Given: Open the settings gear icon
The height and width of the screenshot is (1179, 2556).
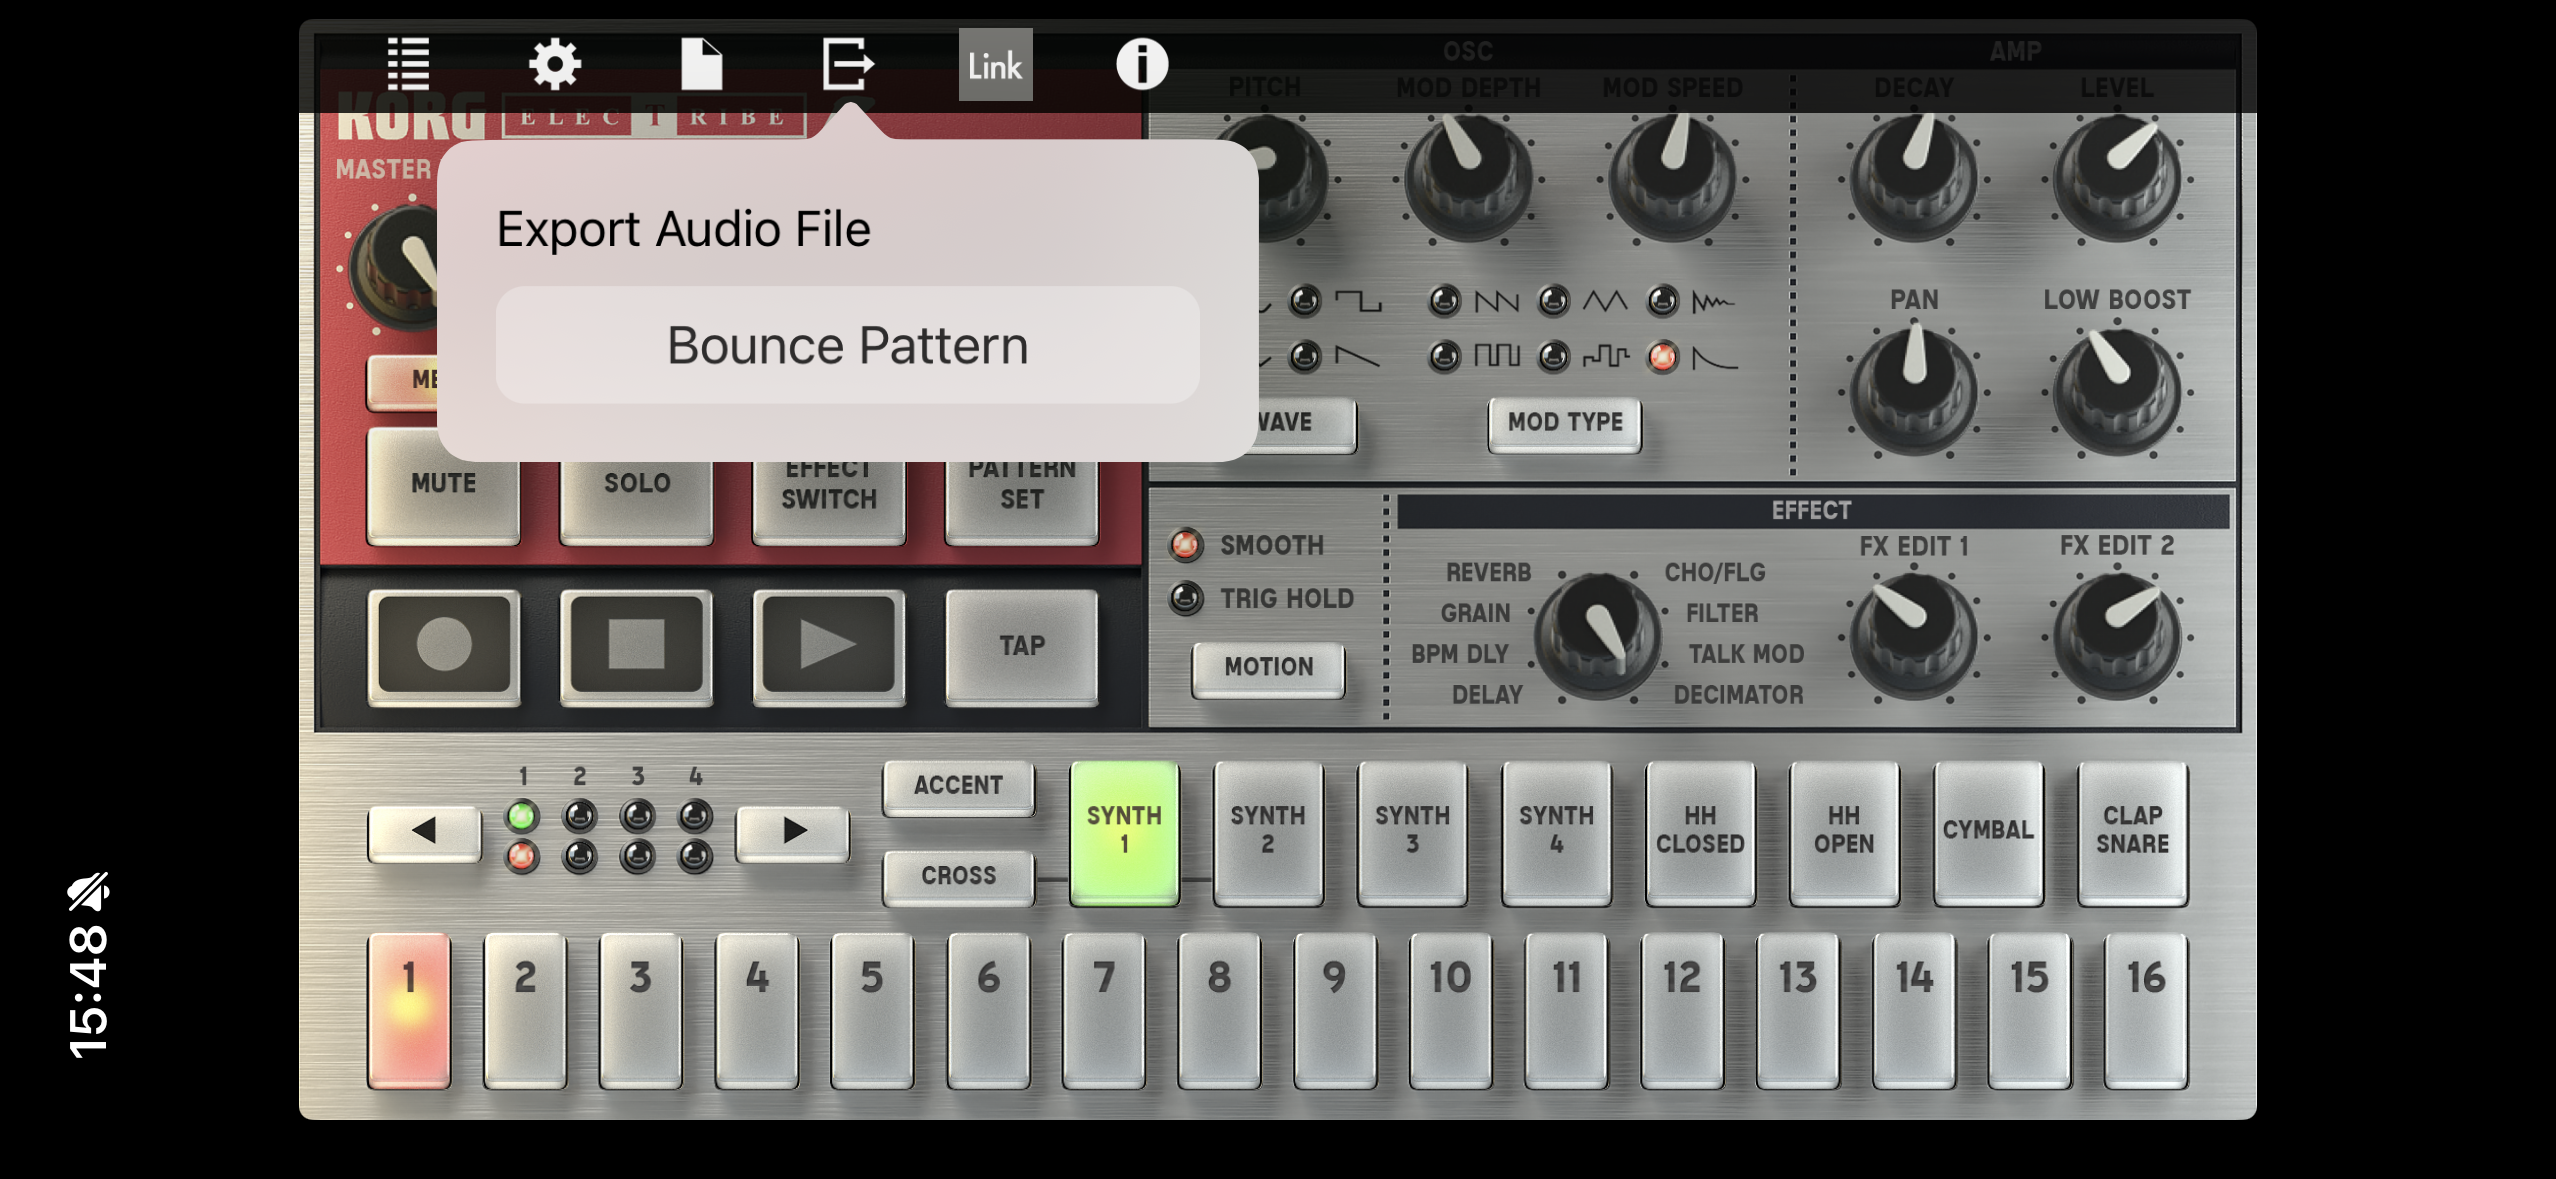Looking at the screenshot, I should [x=554, y=65].
